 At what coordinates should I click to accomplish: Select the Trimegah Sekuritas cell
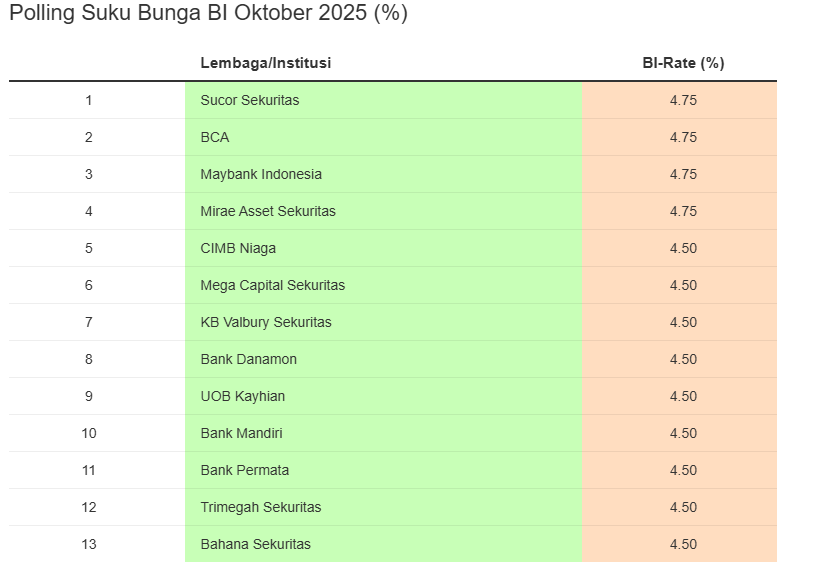coord(261,507)
